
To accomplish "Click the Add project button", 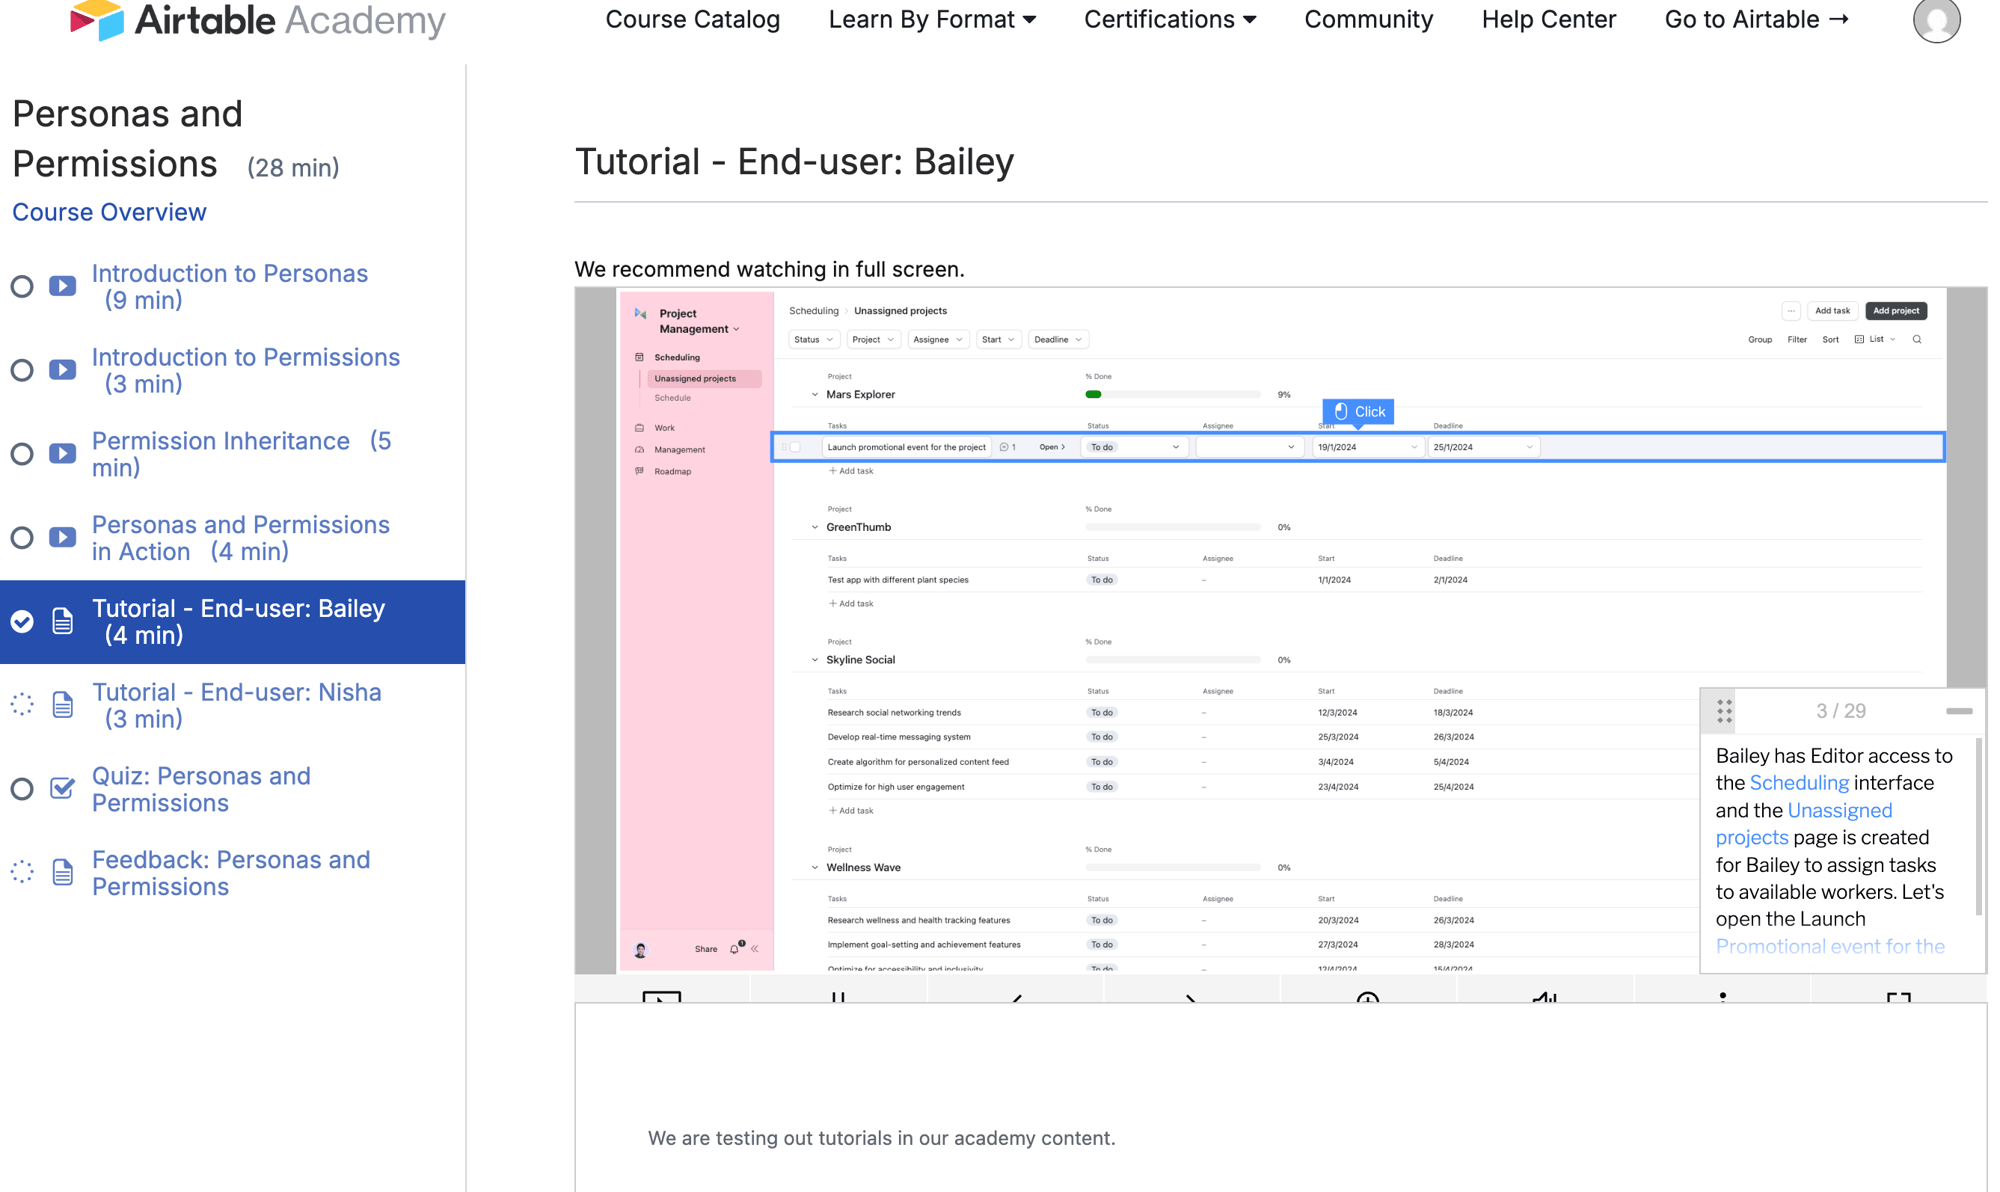I will [x=1895, y=311].
